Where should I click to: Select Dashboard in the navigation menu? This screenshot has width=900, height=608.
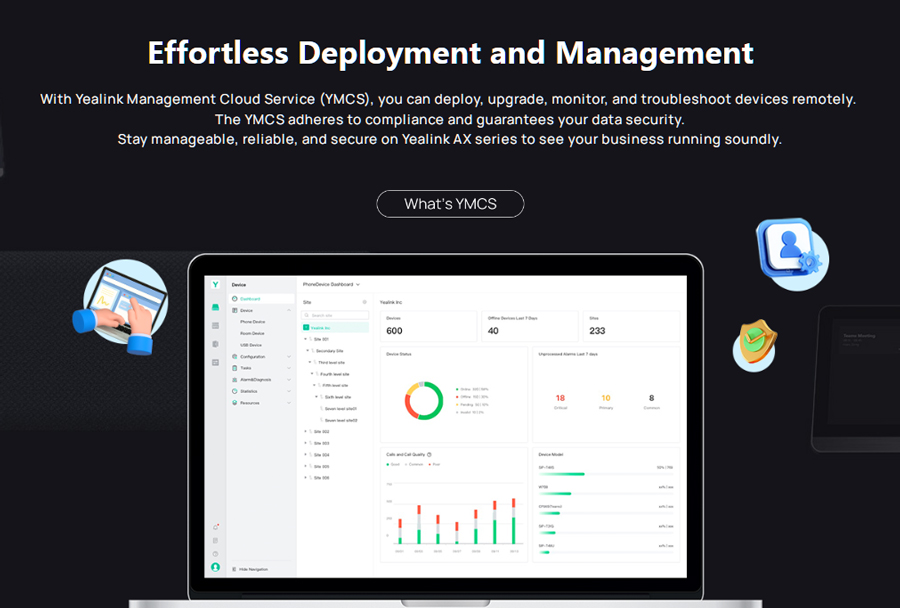(x=249, y=299)
